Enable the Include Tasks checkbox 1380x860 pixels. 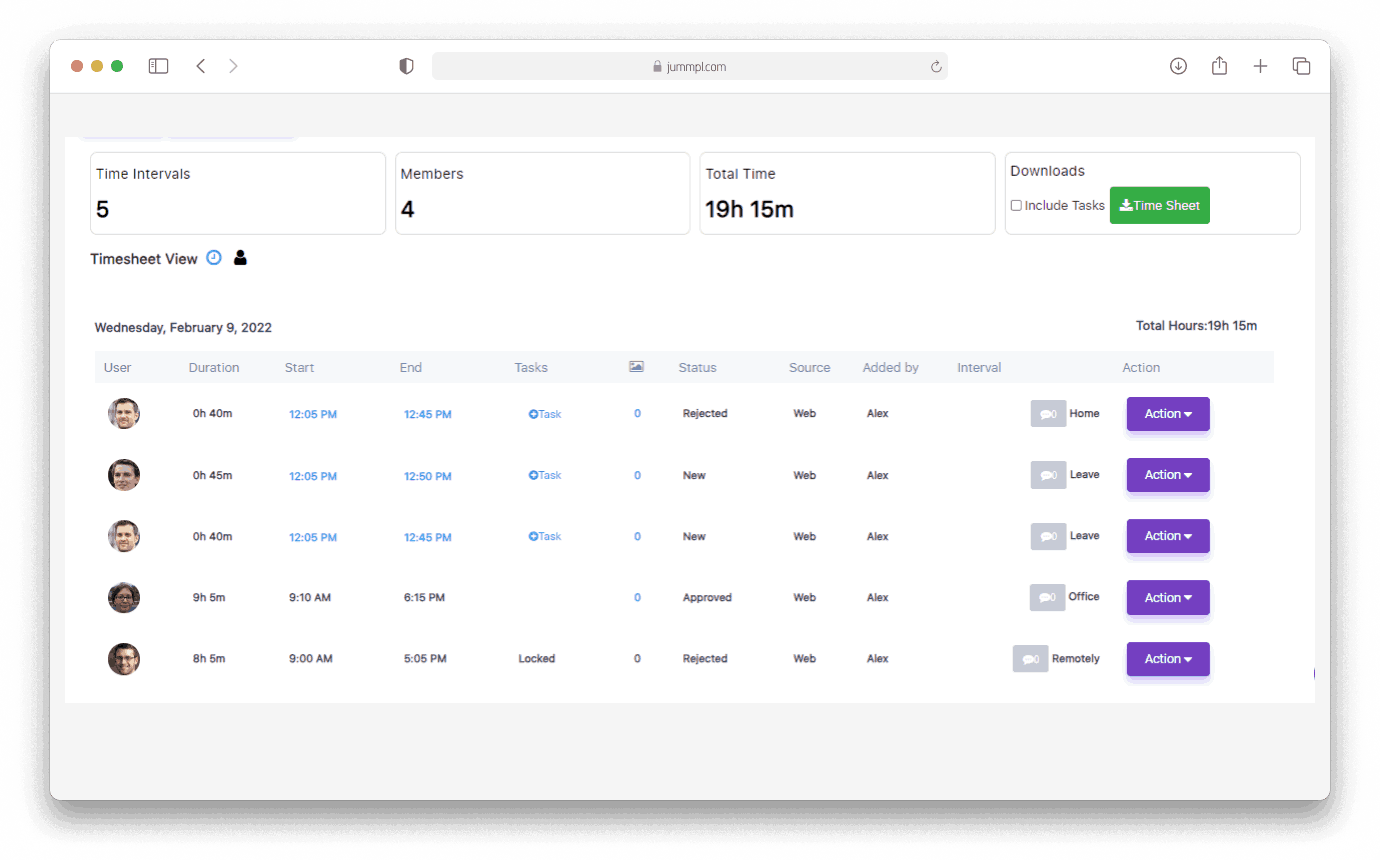coord(1016,205)
